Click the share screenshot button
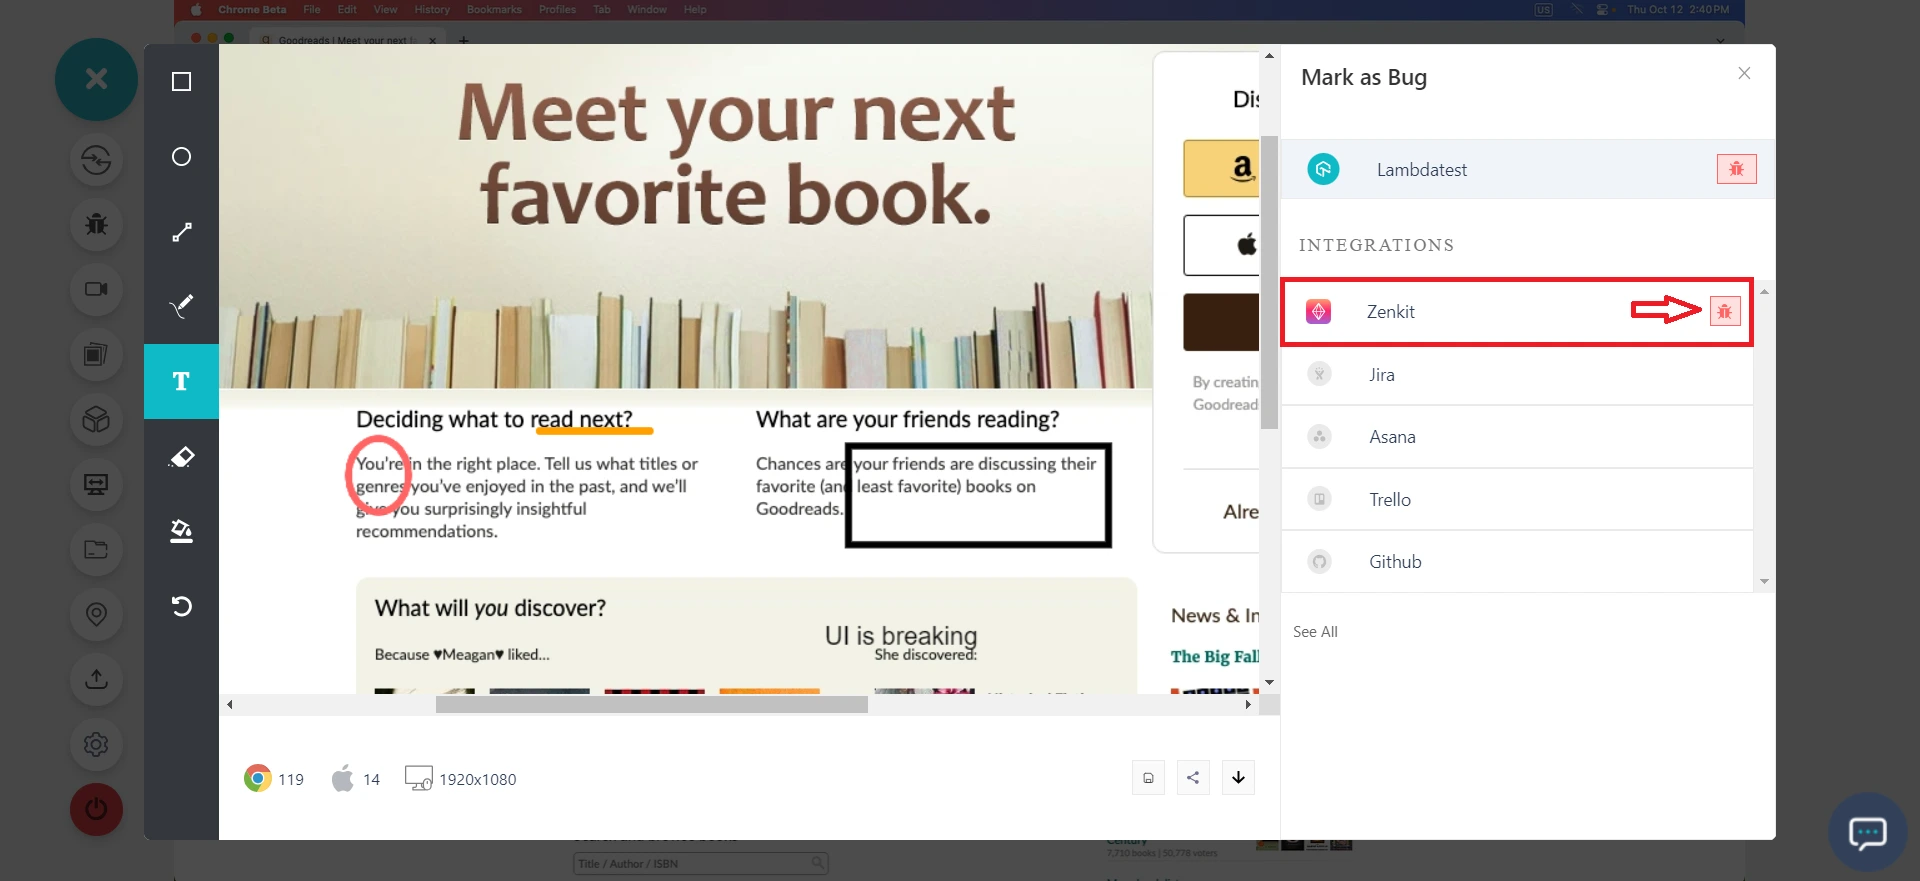 [x=1193, y=778]
